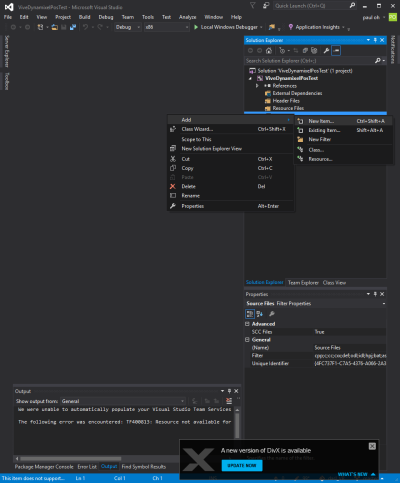Viewport: 400px width, 483px height.
Task: Open Local Windows Debugger dropdown arrow
Action: pyautogui.click(x=261, y=27)
